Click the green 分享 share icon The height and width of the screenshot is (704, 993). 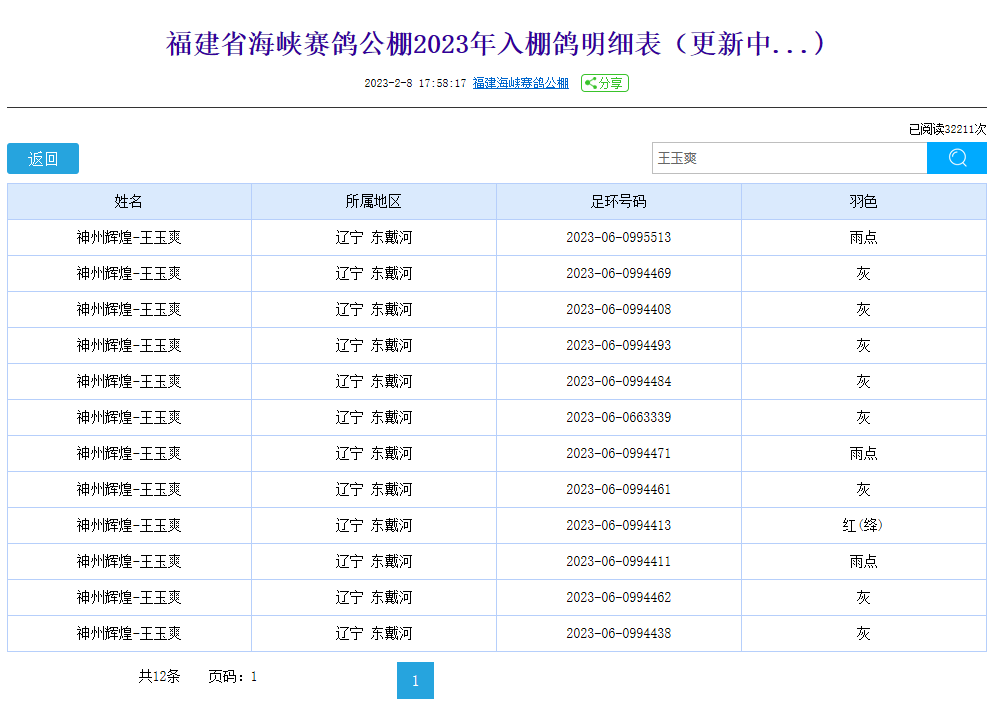pos(605,83)
